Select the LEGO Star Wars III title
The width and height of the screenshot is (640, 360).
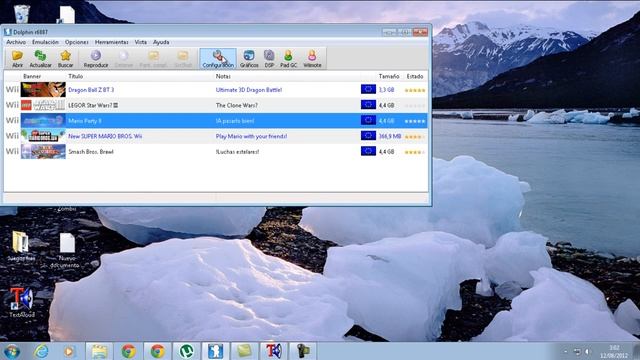(x=93, y=105)
